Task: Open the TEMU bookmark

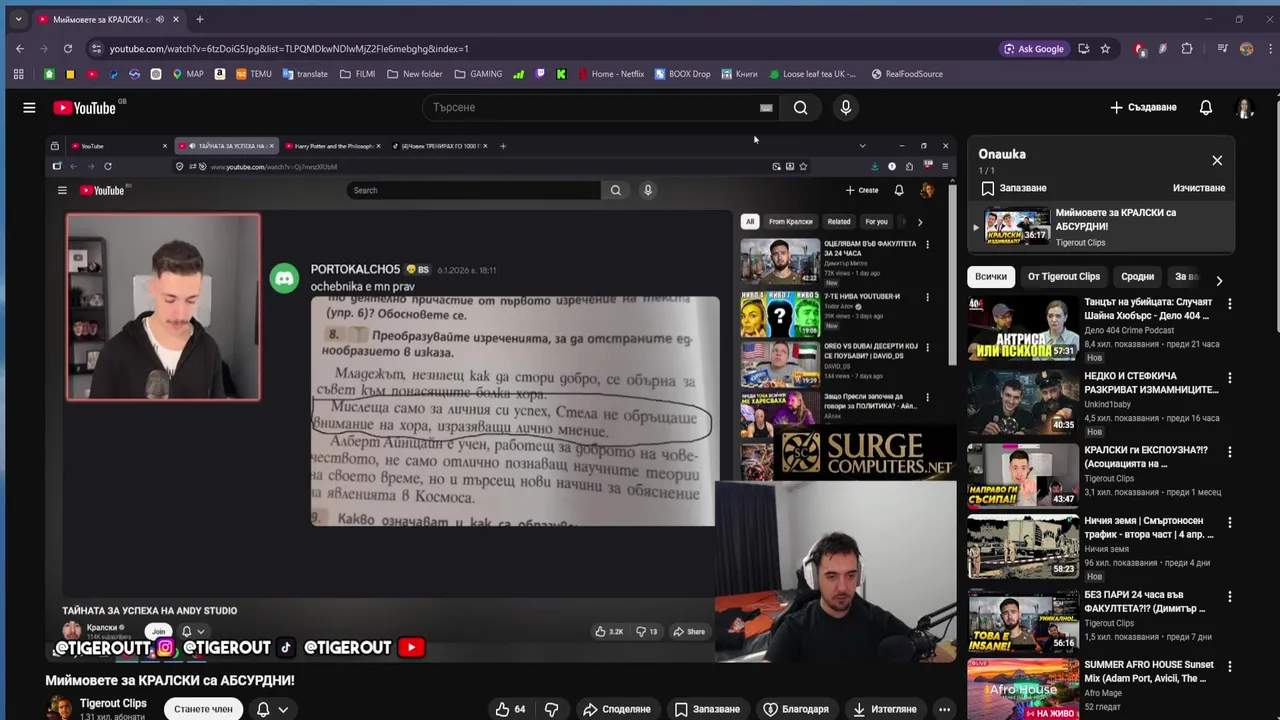Action: click(x=253, y=74)
